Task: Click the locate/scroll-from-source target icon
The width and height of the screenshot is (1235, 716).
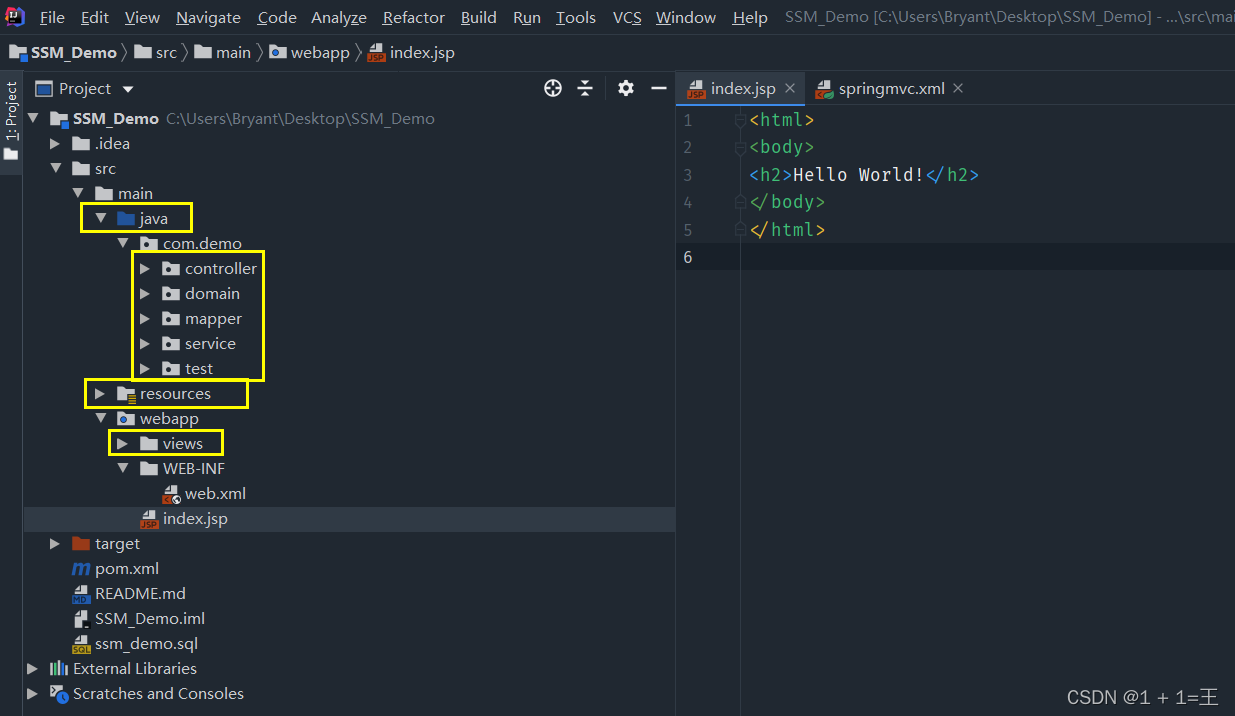Action: click(553, 88)
